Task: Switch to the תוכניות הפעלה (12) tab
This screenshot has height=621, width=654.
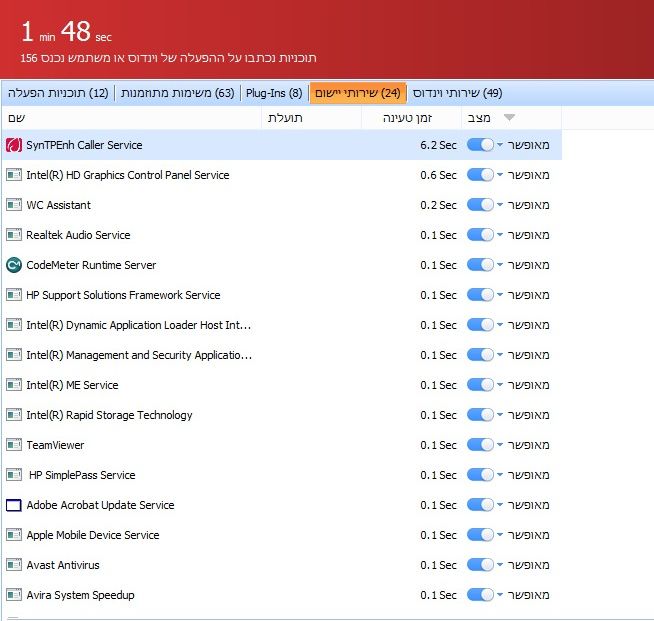Action: [58, 93]
